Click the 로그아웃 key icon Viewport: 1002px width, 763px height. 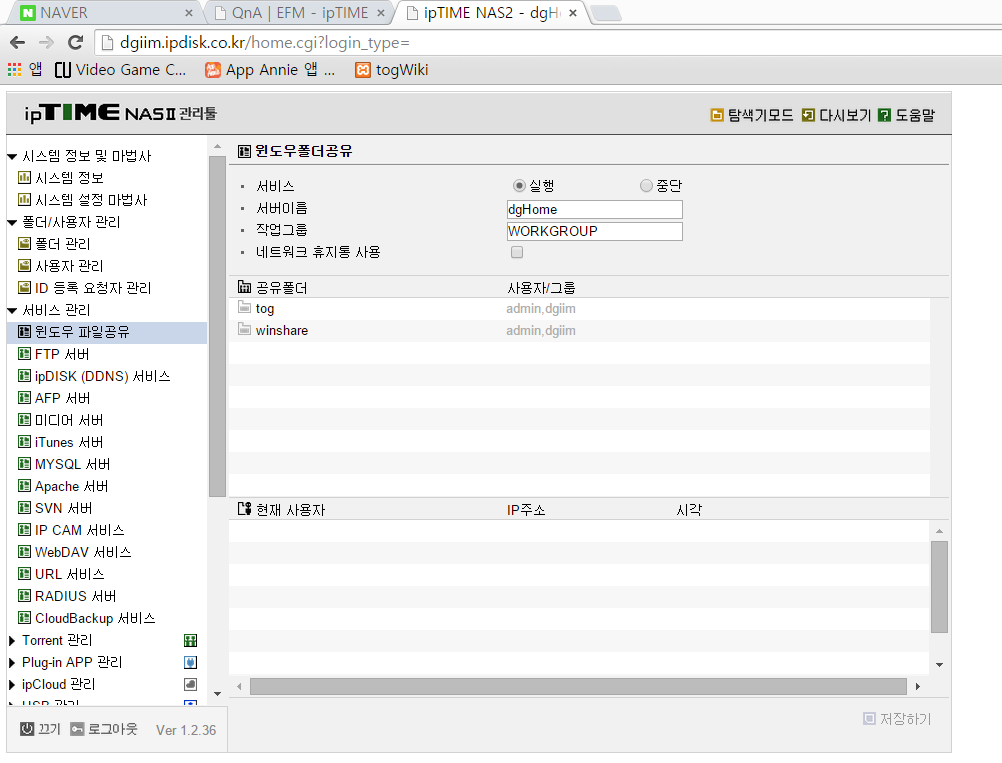(77, 729)
